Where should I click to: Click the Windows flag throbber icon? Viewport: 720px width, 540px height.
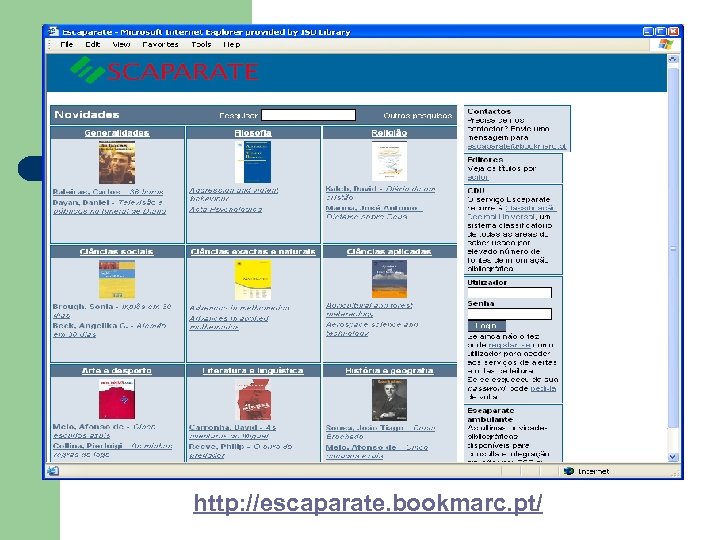pyautogui.click(x=665, y=45)
